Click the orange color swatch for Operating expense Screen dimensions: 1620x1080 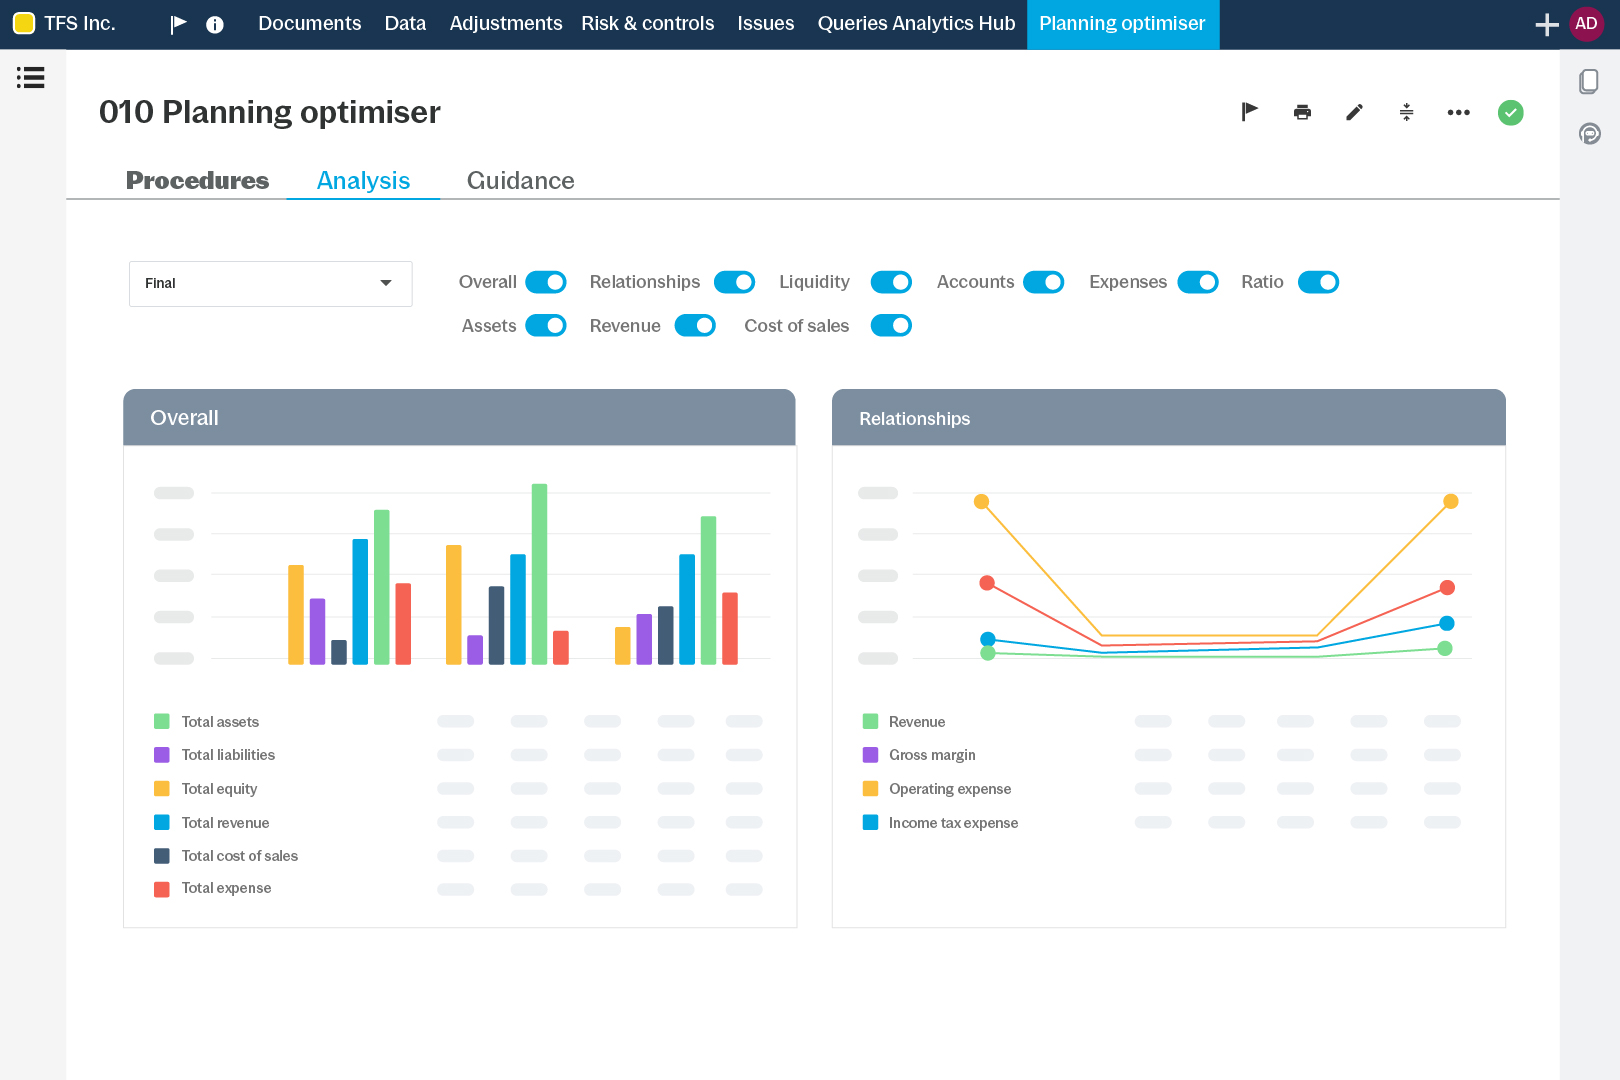coord(869,789)
